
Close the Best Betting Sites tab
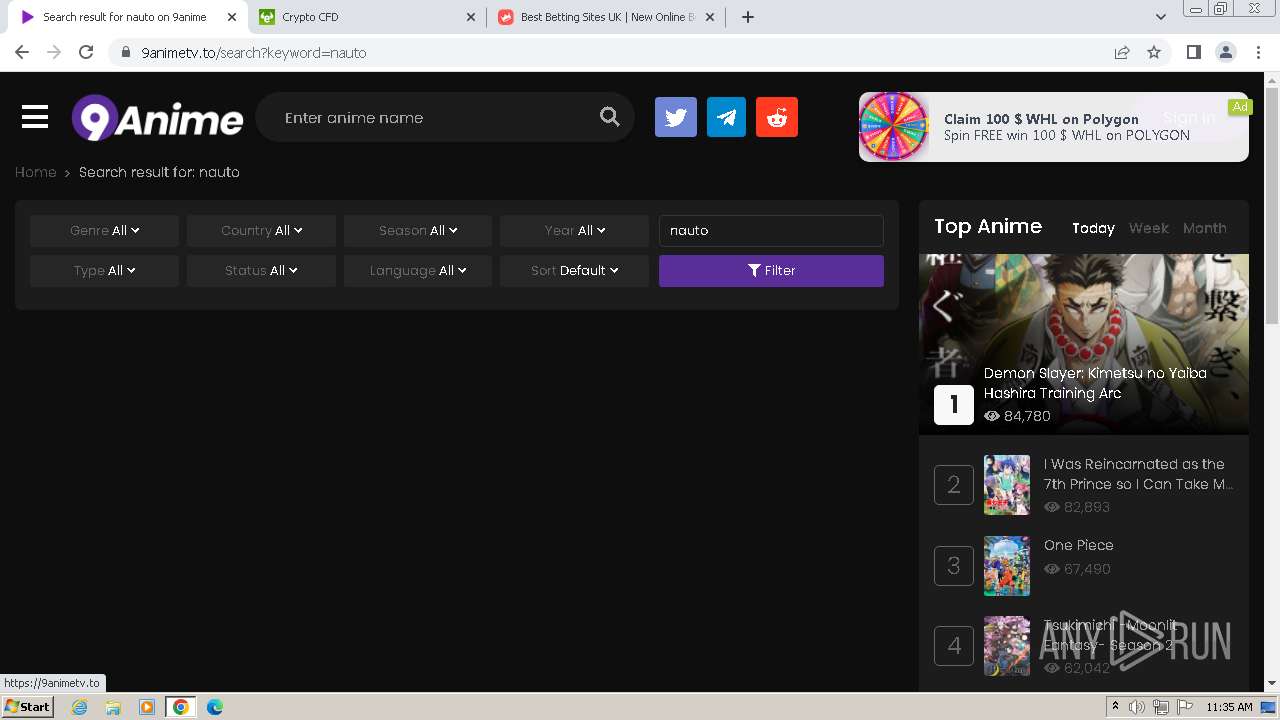pyautogui.click(x=712, y=17)
